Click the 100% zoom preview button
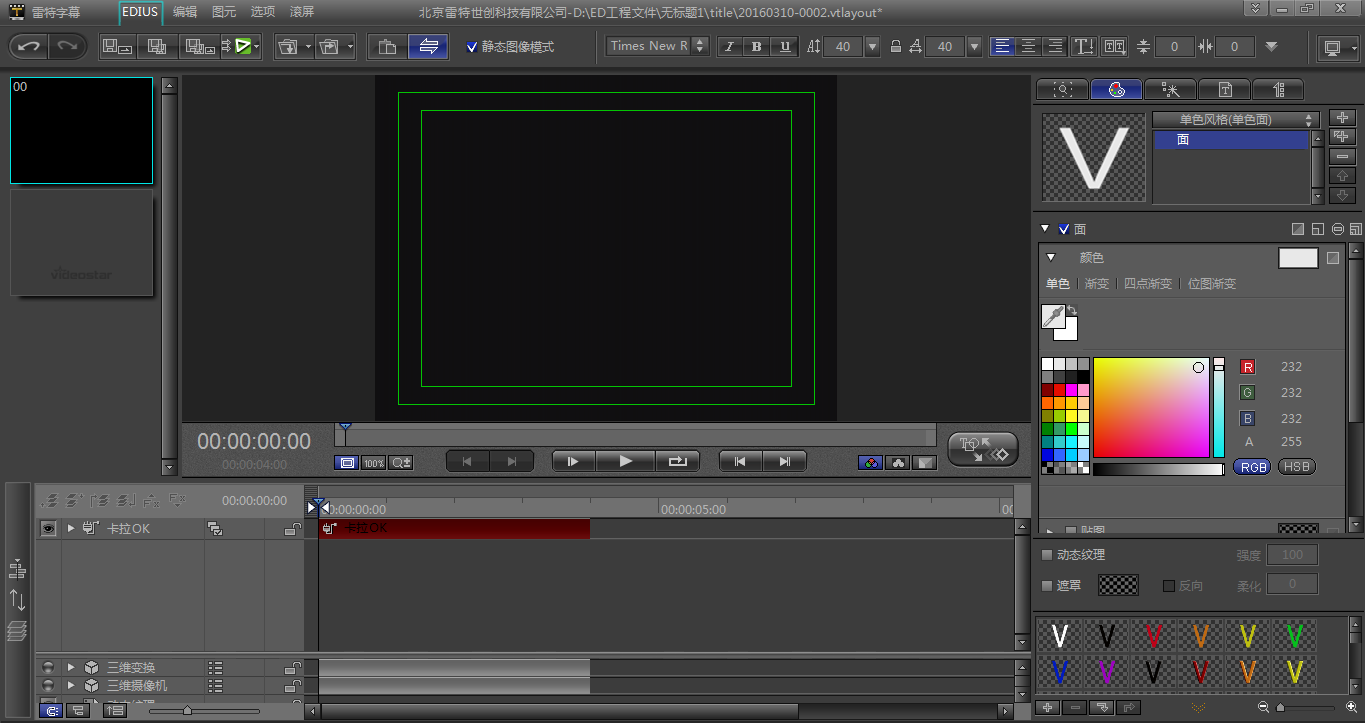This screenshot has height=723, width=1365. click(374, 463)
